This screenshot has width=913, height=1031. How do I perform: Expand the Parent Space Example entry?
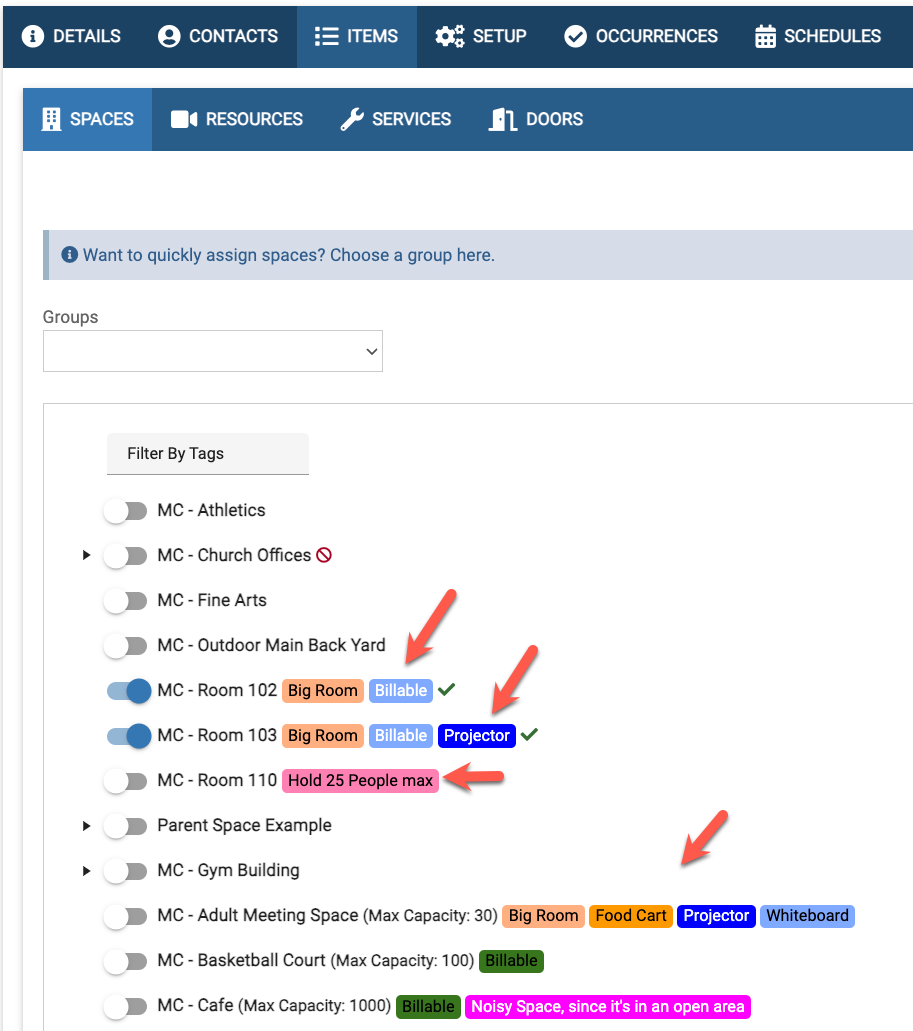tap(86, 826)
